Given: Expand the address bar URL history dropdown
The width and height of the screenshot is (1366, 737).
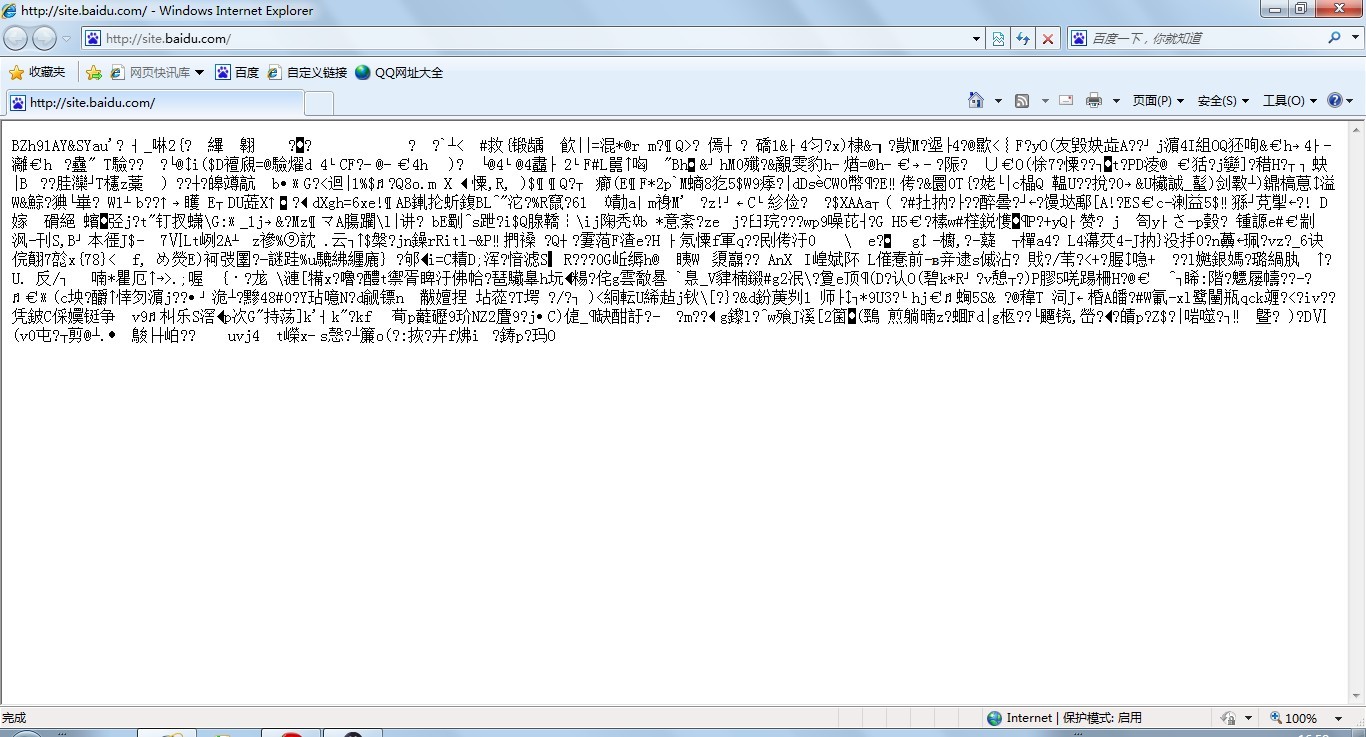Looking at the screenshot, I should pyautogui.click(x=977, y=39).
